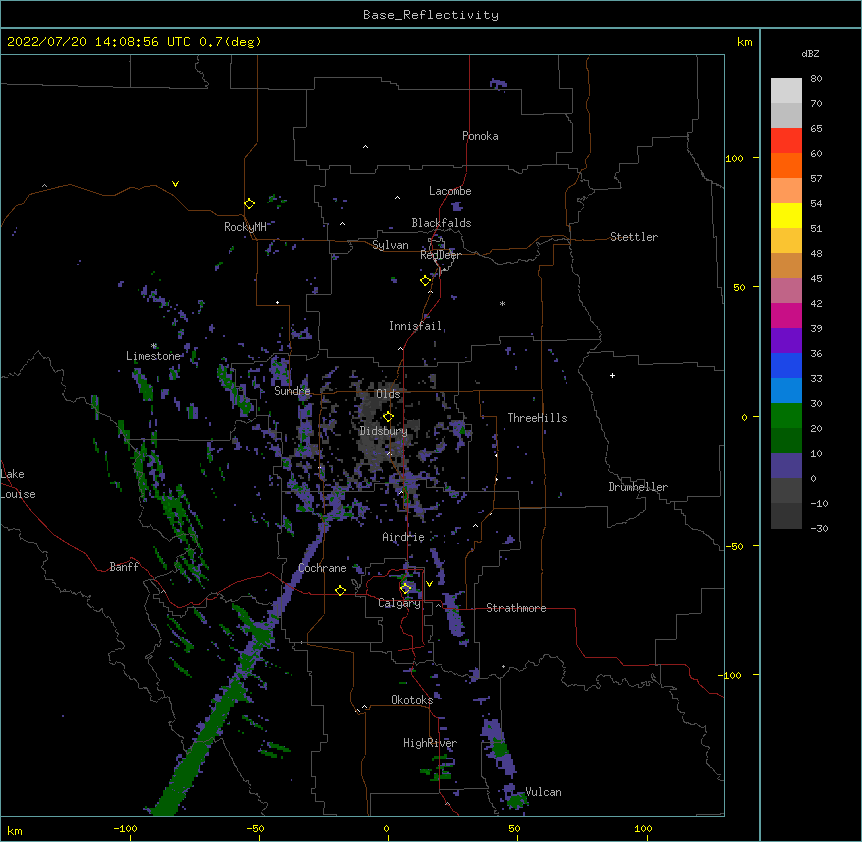862x842 pixels.
Task: Select the HighRiver label
Action: point(430,743)
